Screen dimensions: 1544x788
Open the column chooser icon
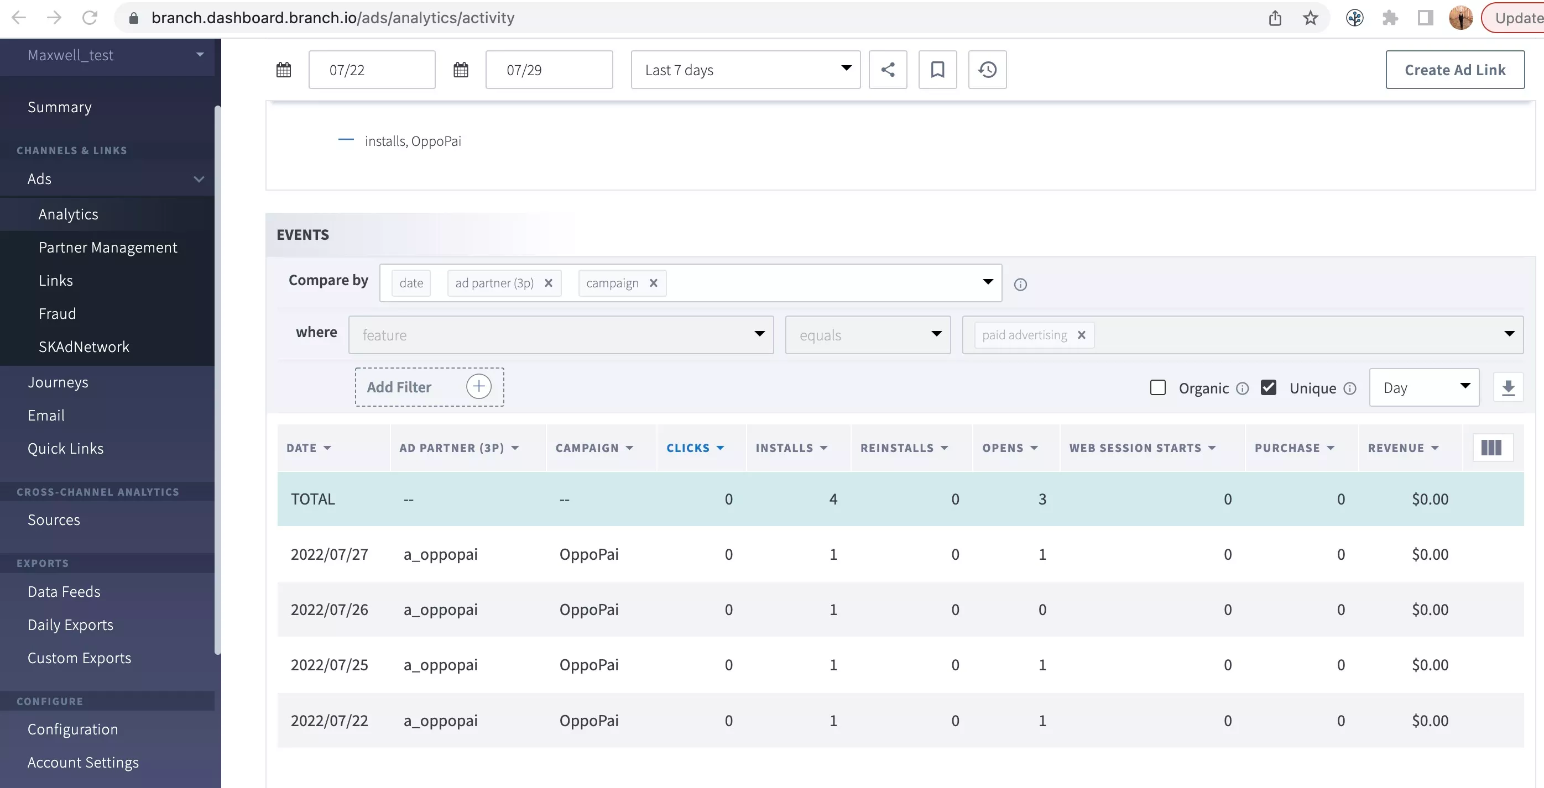click(1491, 448)
